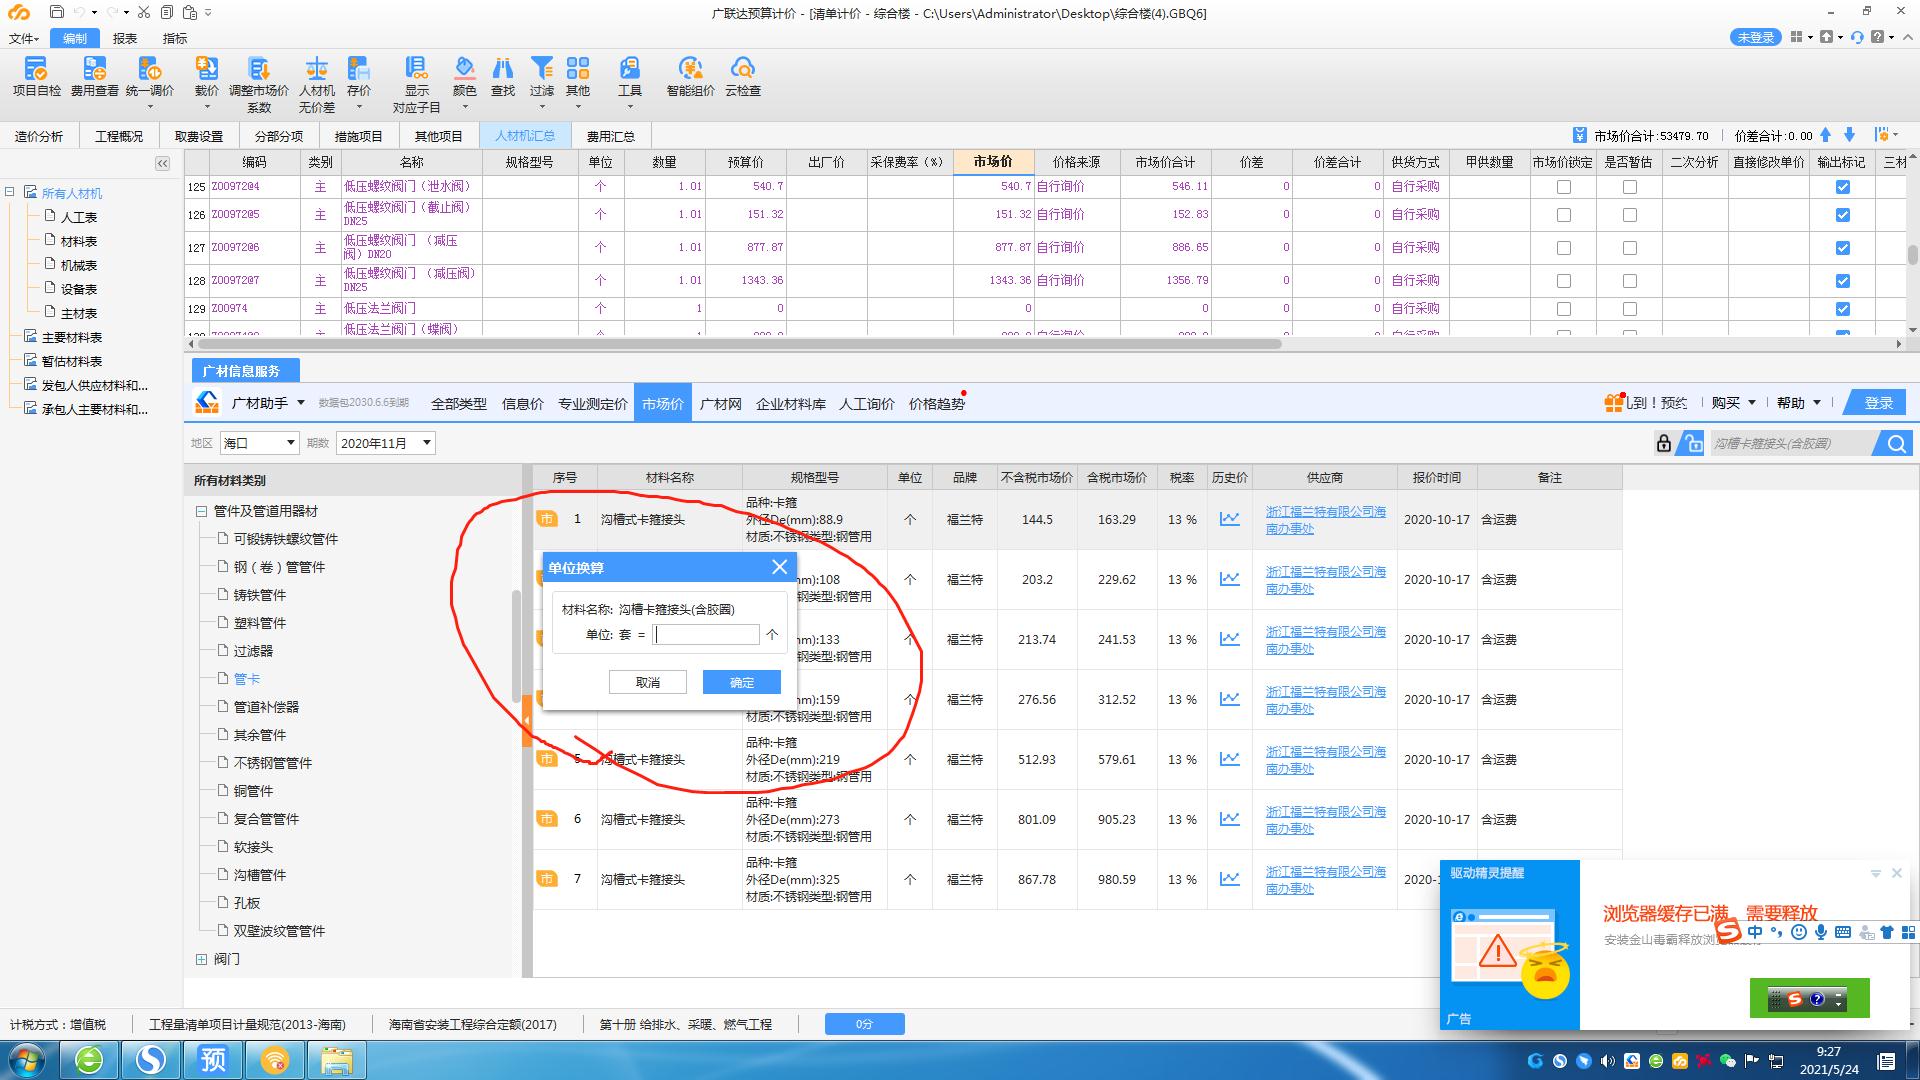Image resolution: width=1920 pixels, height=1080 pixels.
Task: Expand the 阀门 tree node
Action: tap(201, 959)
